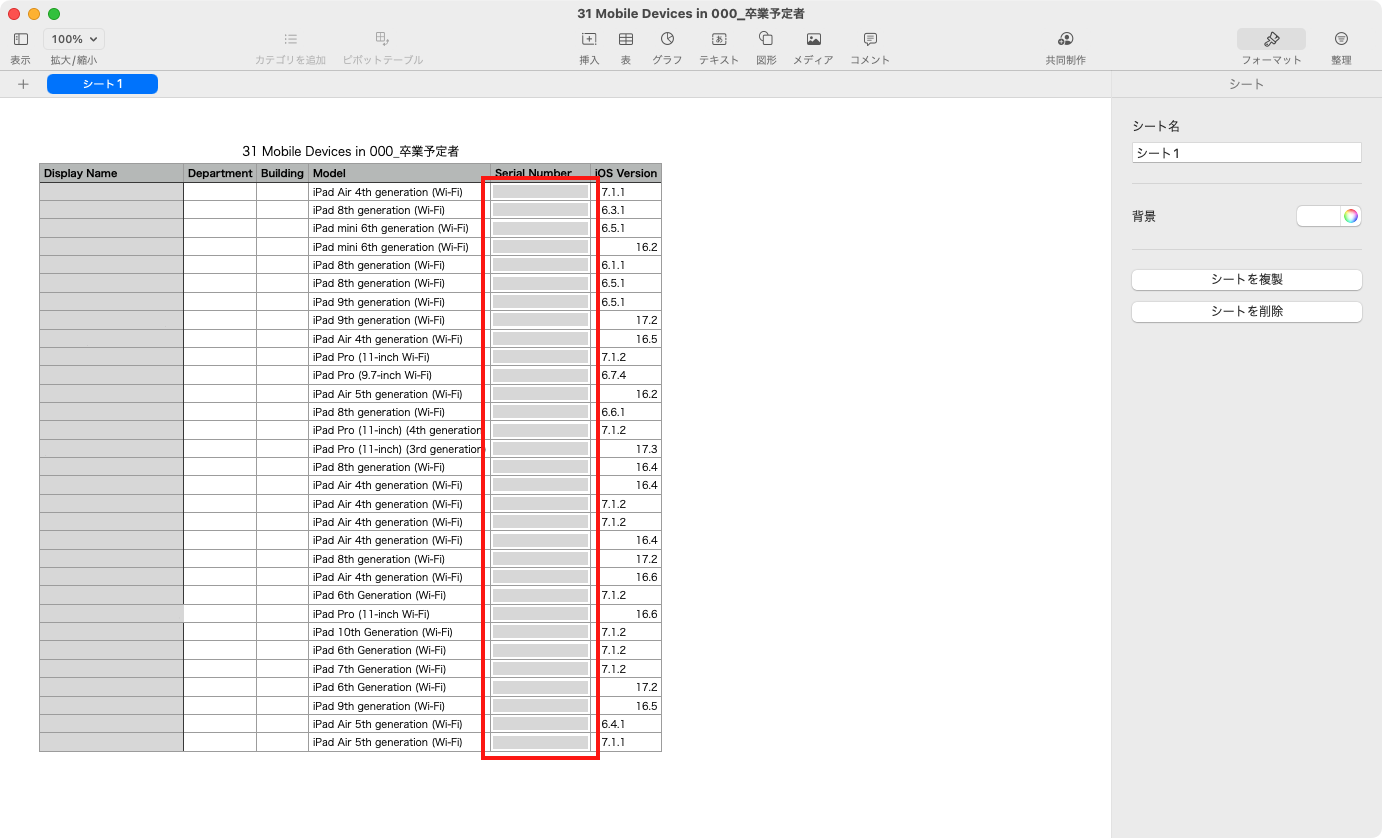Viewport: 1382px width, 838px height.
Task: Edit the sheet name field シート1
Action: pos(1246,153)
